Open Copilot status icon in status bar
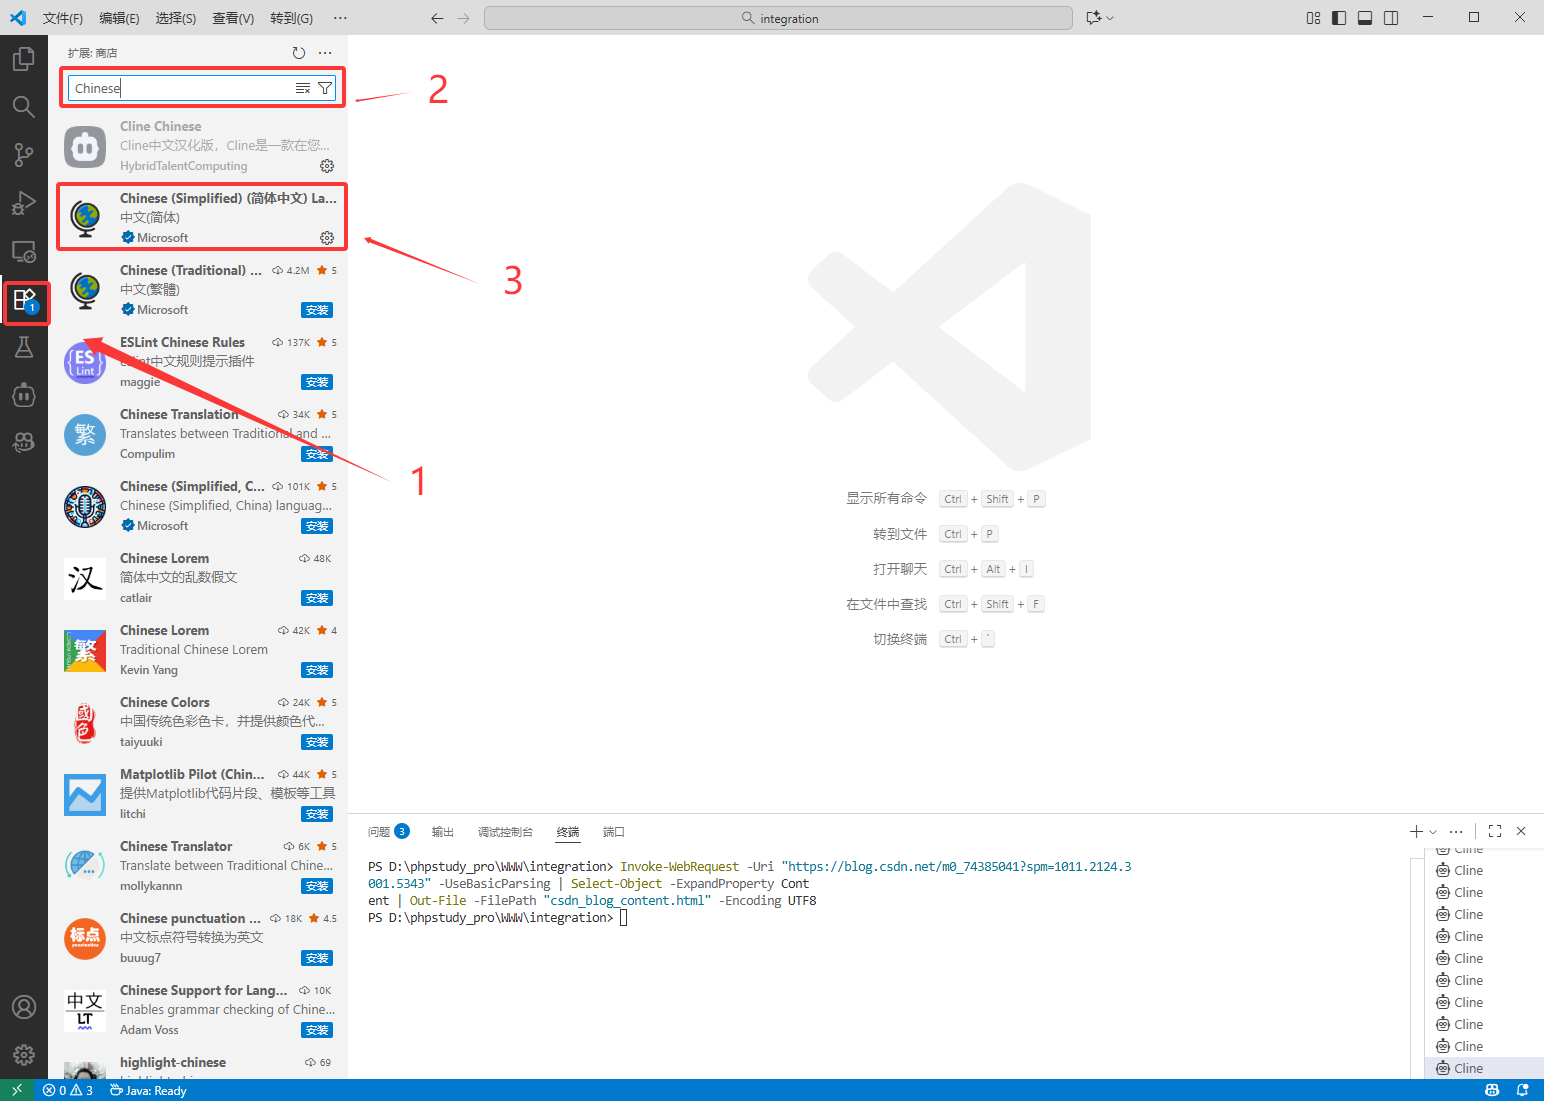Image resolution: width=1544 pixels, height=1101 pixels. tap(1492, 1090)
